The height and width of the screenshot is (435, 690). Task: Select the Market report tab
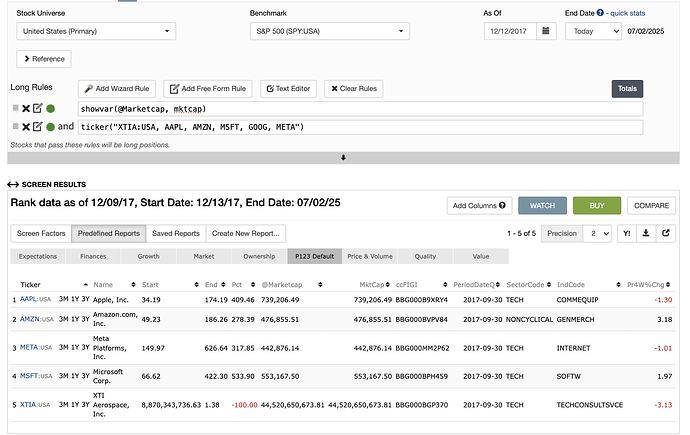click(204, 256)
